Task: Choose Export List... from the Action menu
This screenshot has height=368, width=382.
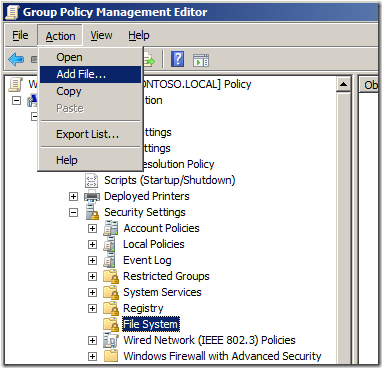Action: coord(90,134)
